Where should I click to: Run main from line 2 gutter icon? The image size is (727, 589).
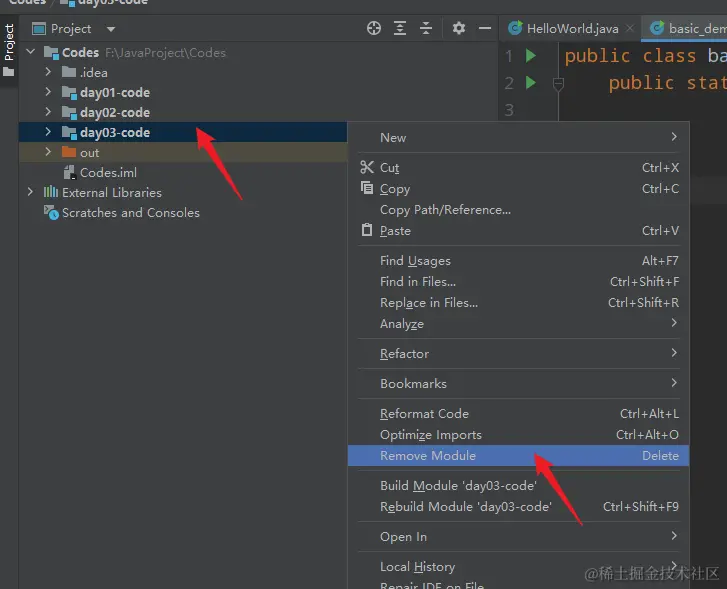pos(530,83)
